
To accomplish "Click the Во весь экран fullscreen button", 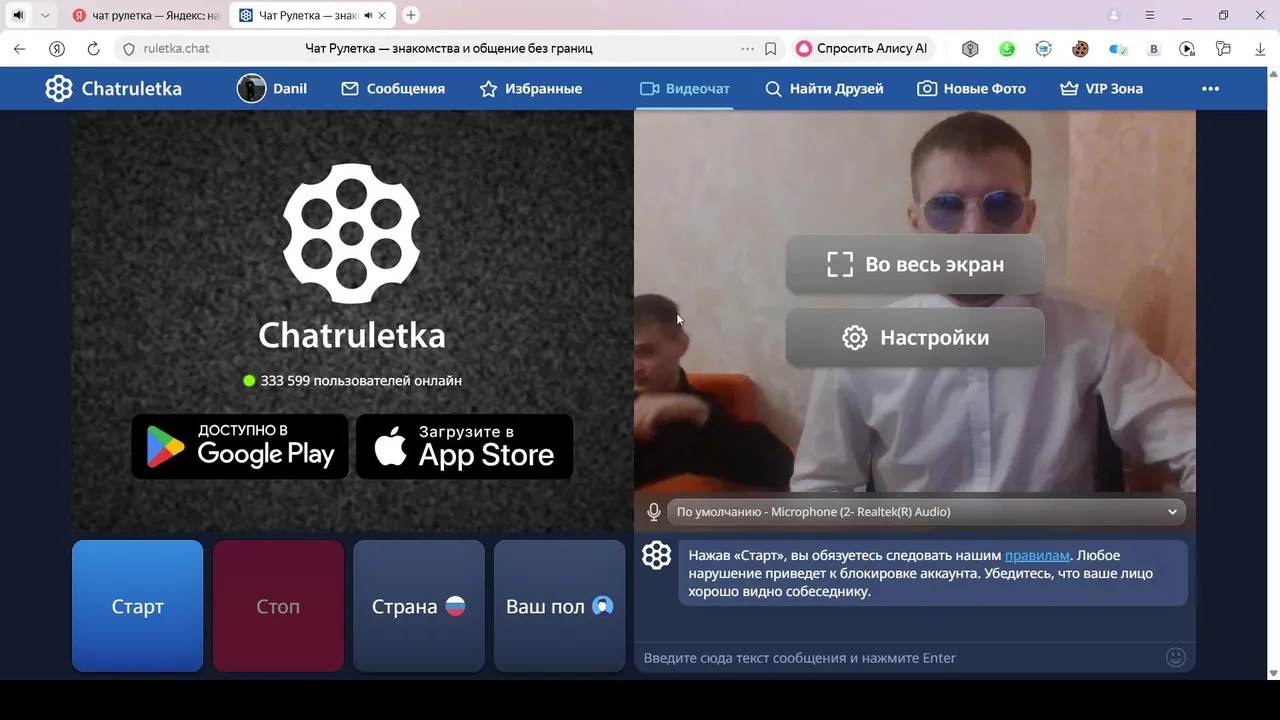I will (915, 264).
